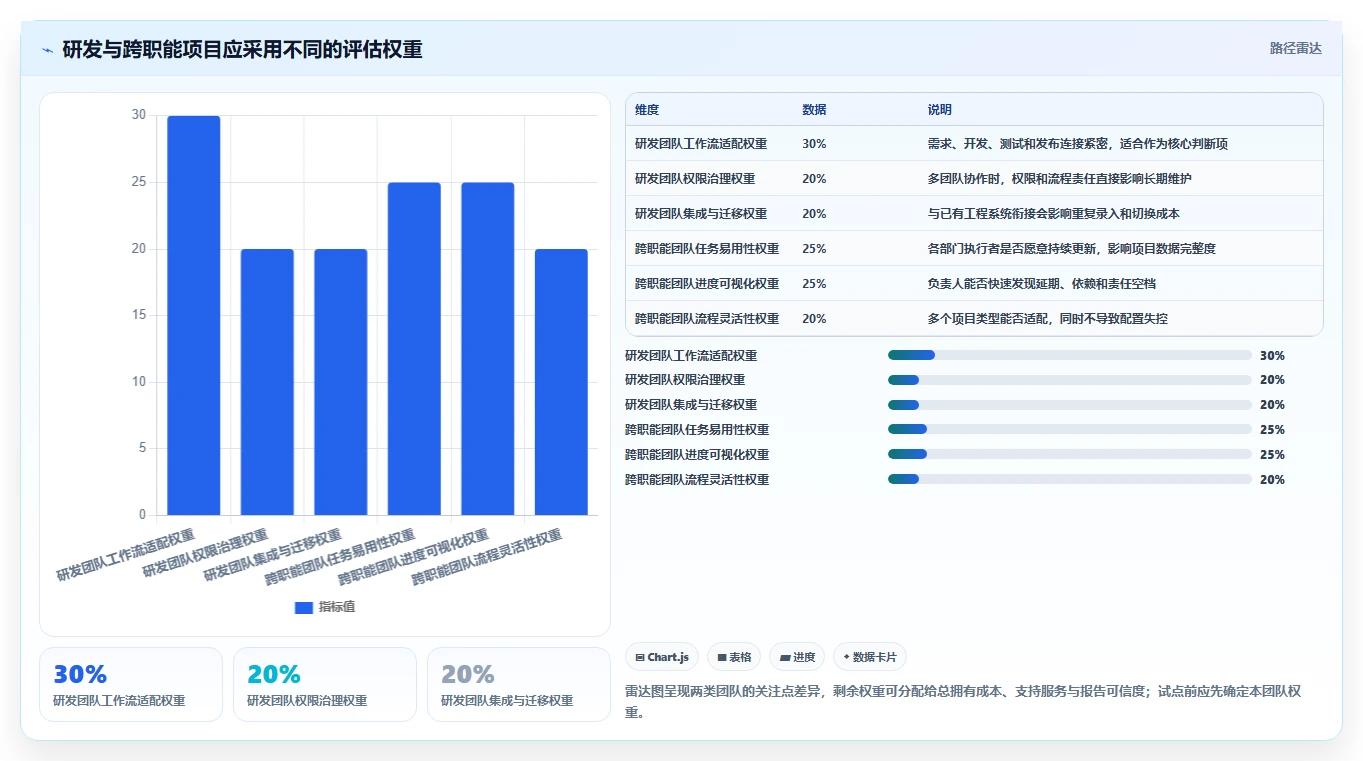
Task: Click the 数据卡片 chip
Action: point(870,657)
